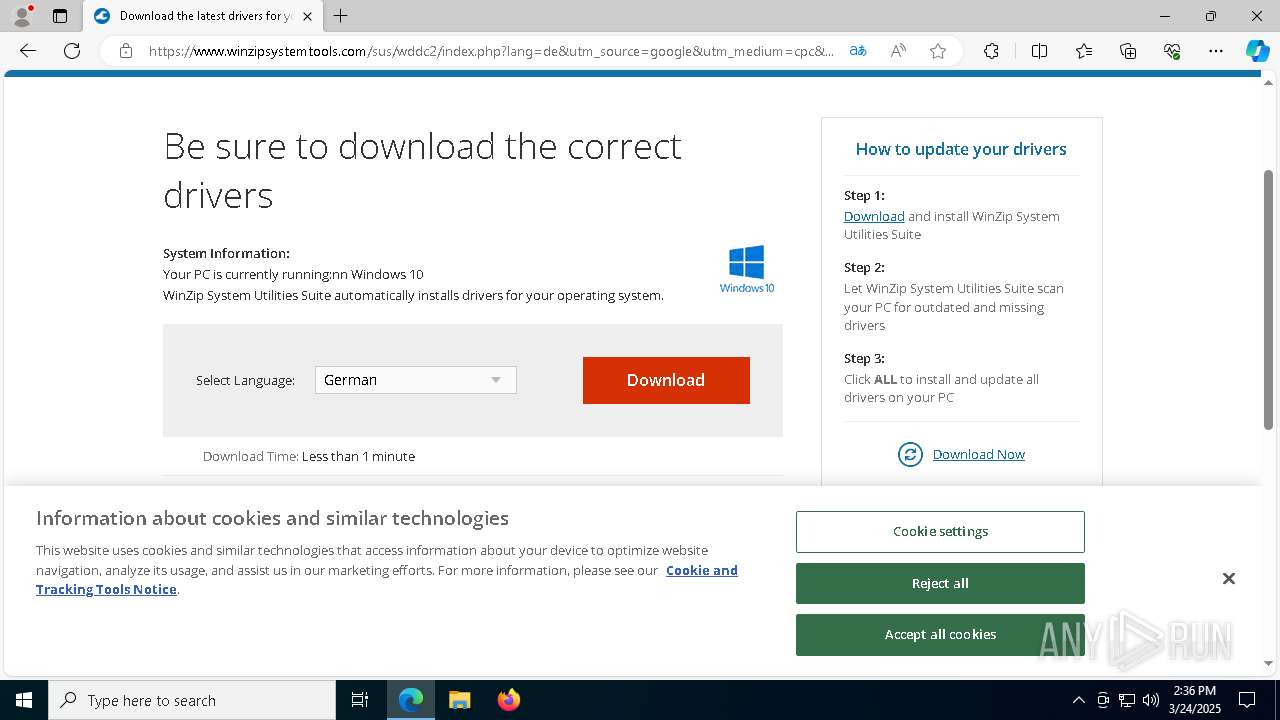Screen dimensions: 1280x720
Task: Click the scrollbar up arrow
Action: point(1268,82)
